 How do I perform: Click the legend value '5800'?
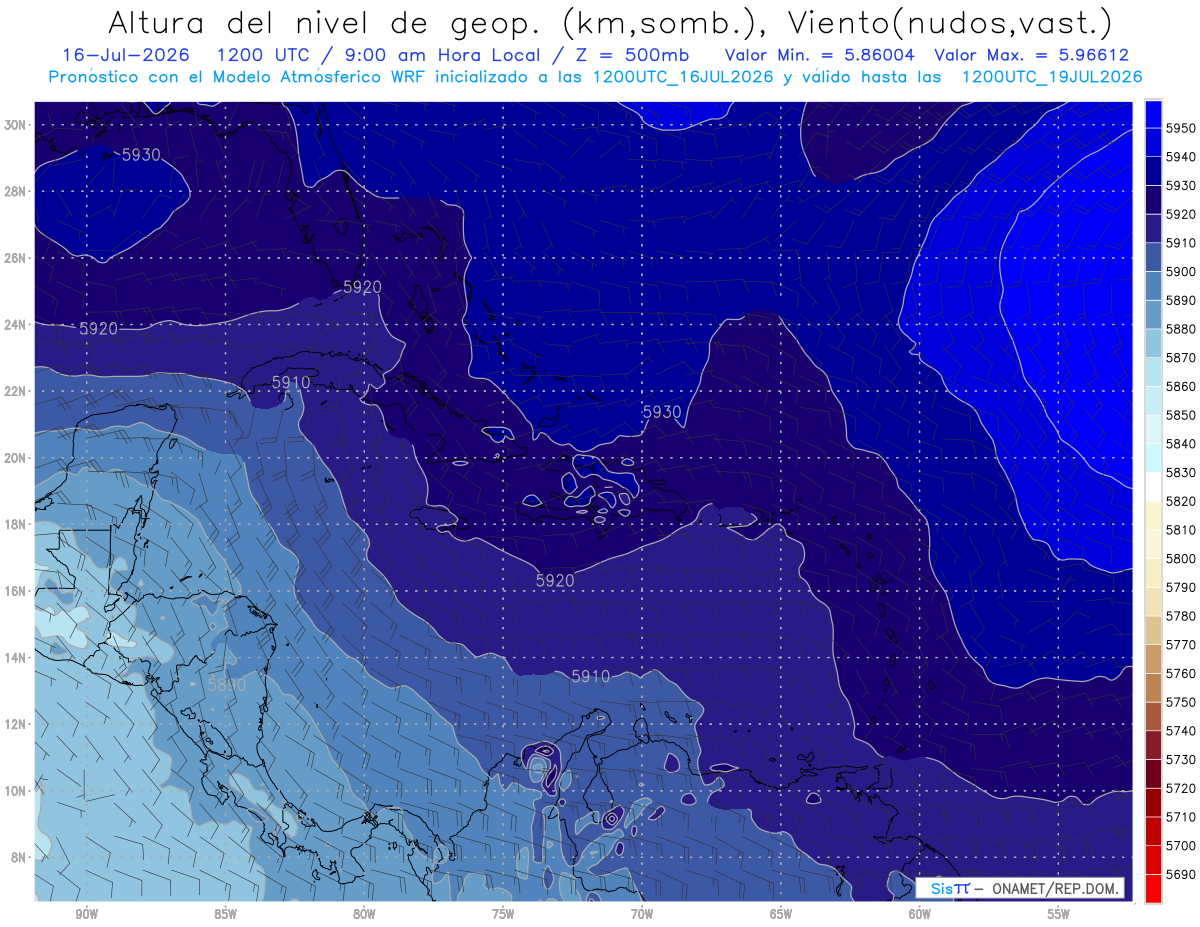pos(1181,558)
